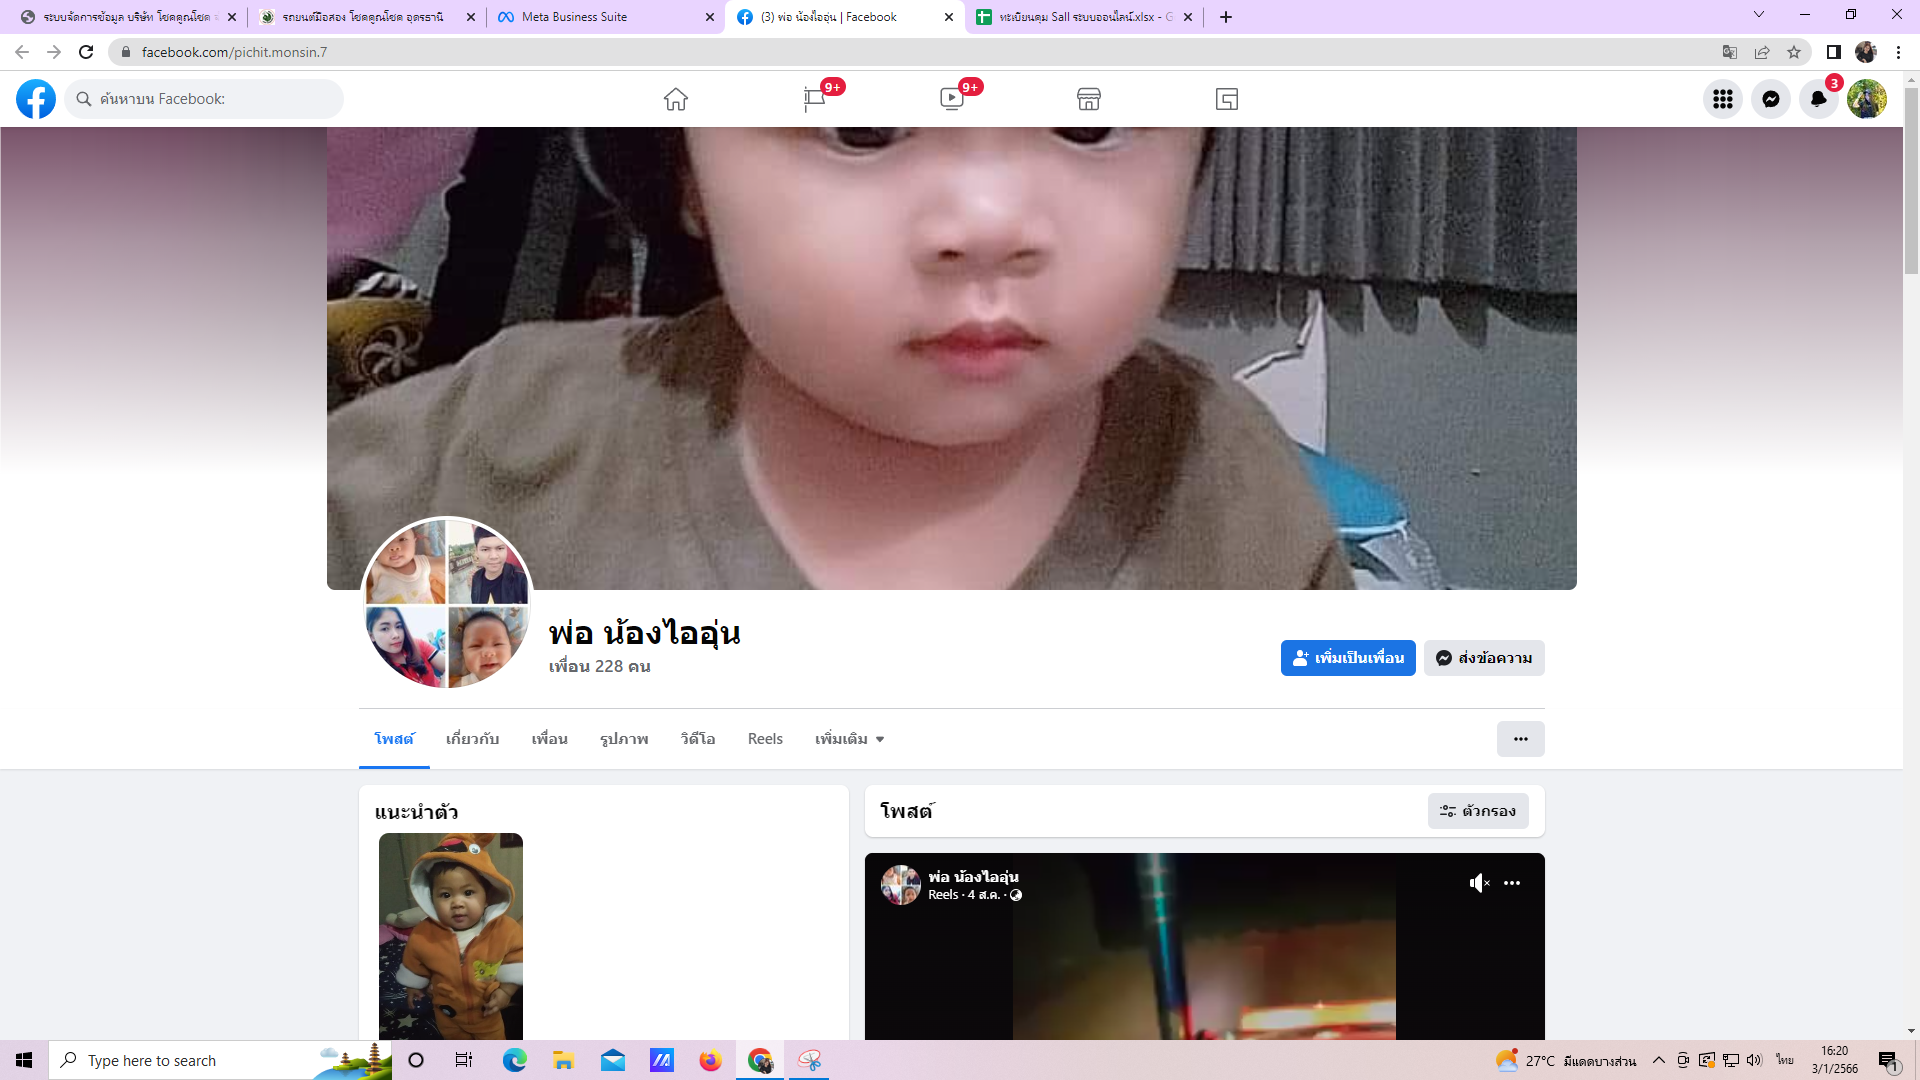Toggle the browser side panel
Viewport: 1920px width, 1080px height.
[1833, 52]
